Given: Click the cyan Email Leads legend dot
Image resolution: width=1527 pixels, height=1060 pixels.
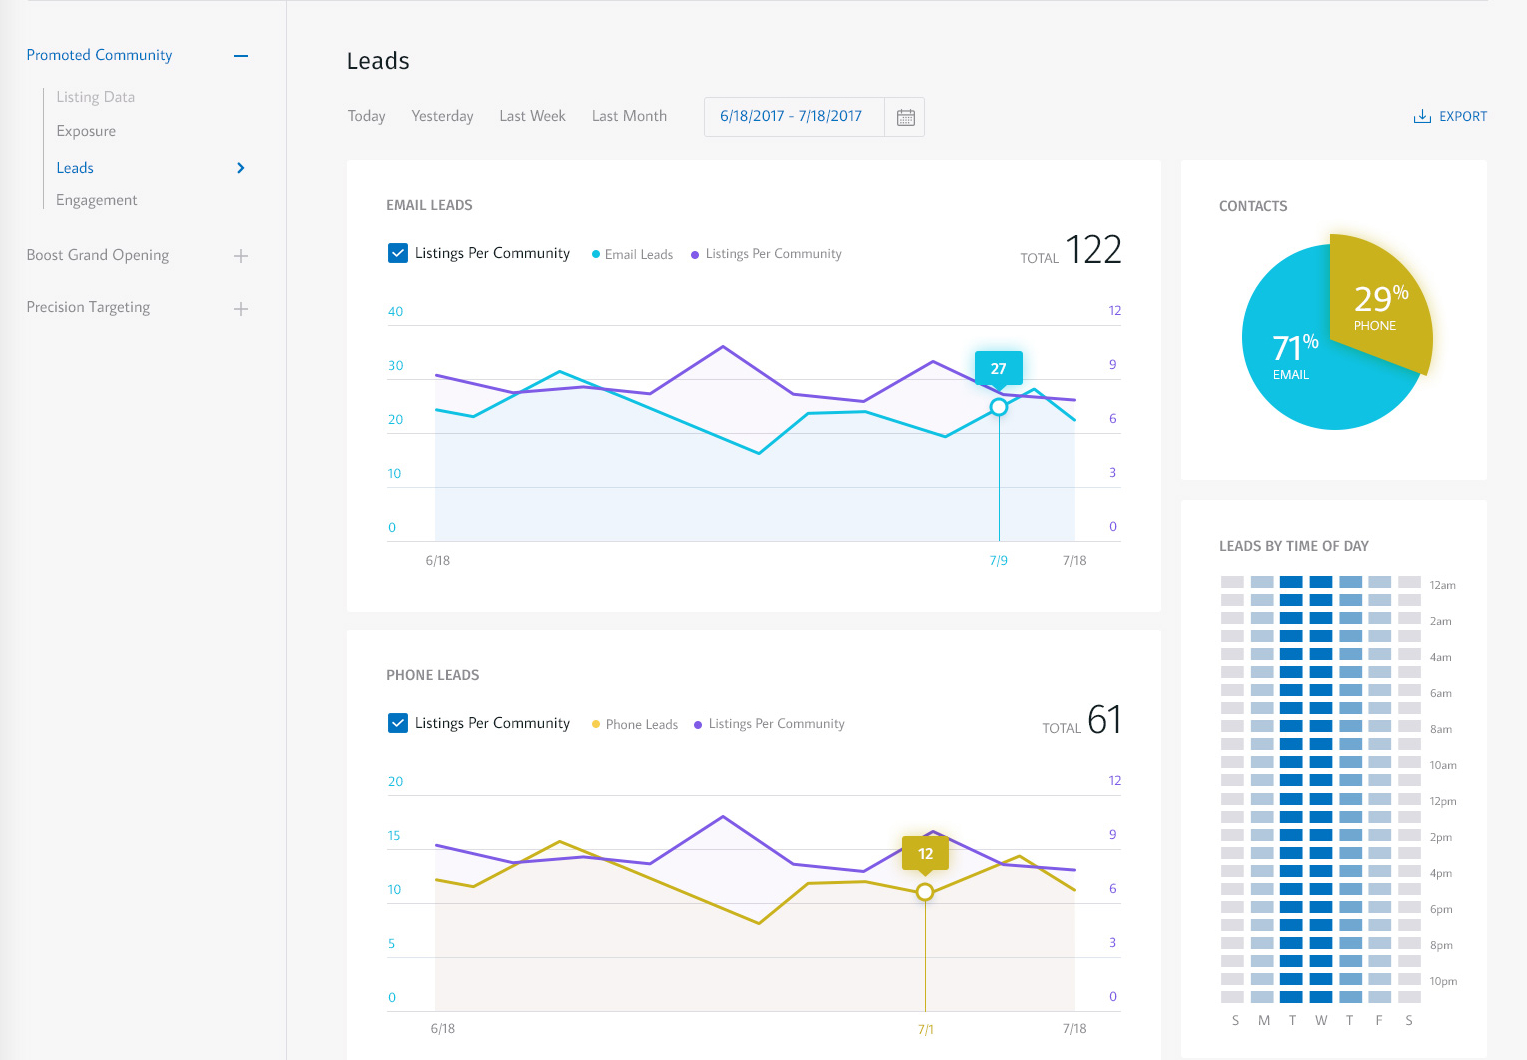Looking at the screenshot, I should coord(596,255).
